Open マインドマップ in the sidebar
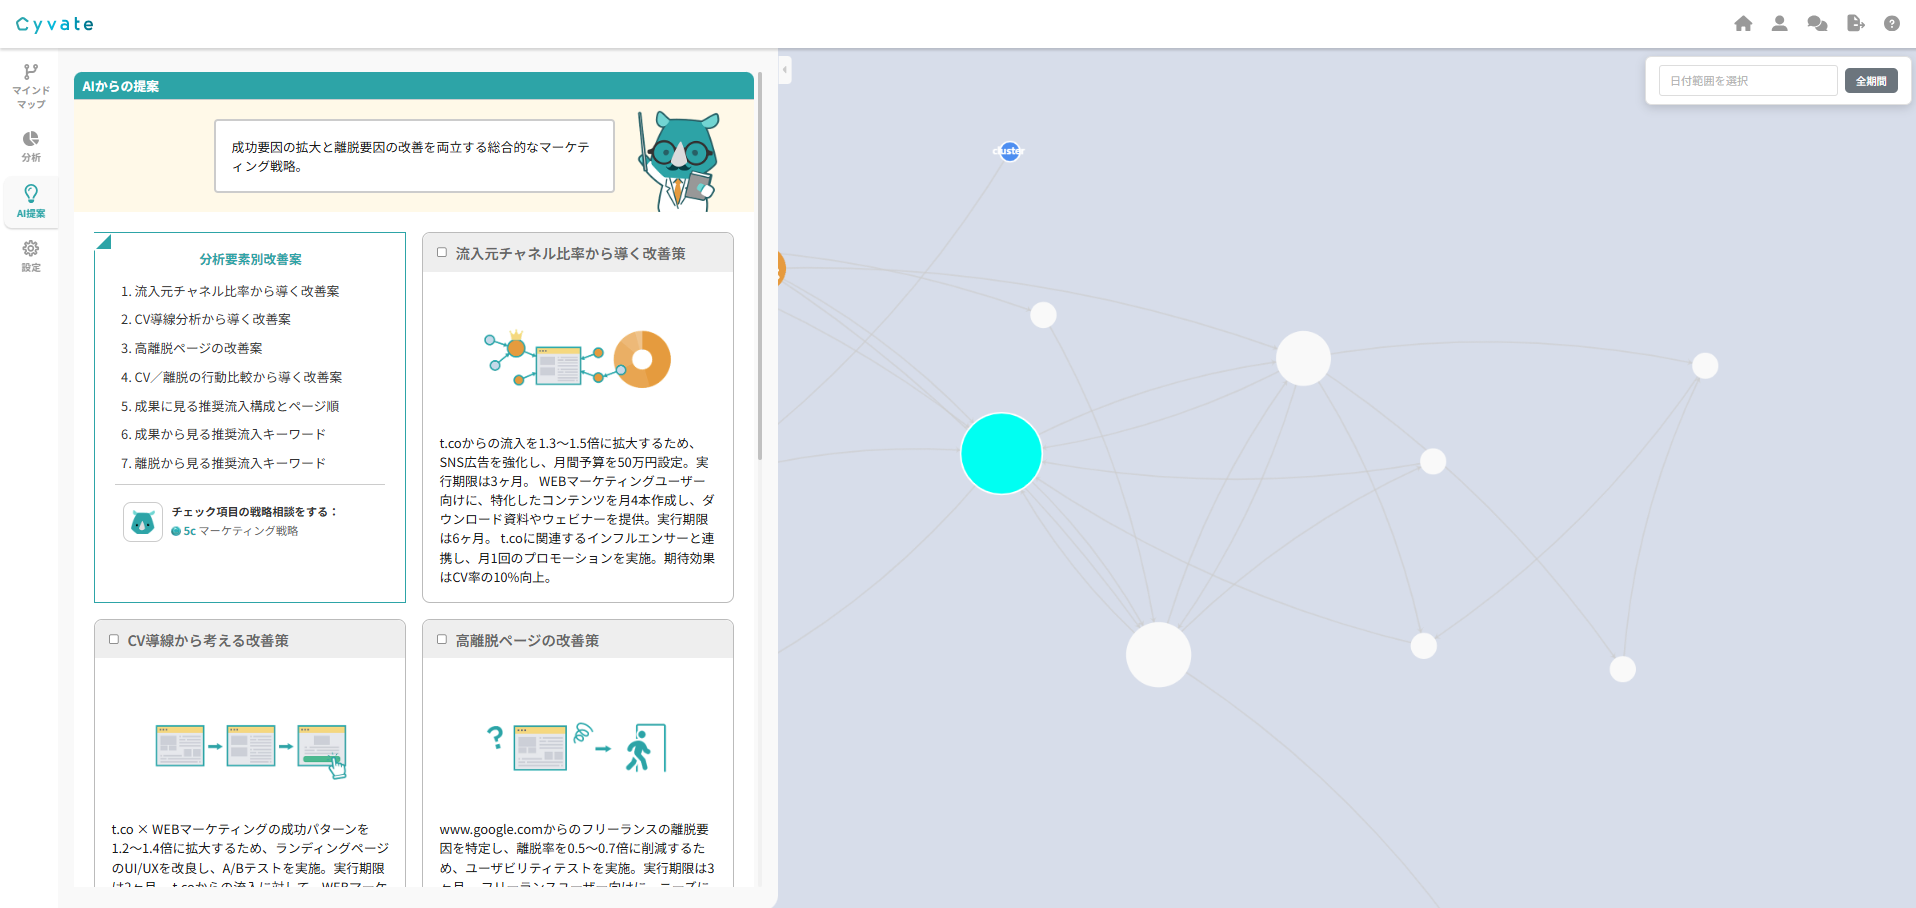Screen dimensions: 1916x908 31,86
